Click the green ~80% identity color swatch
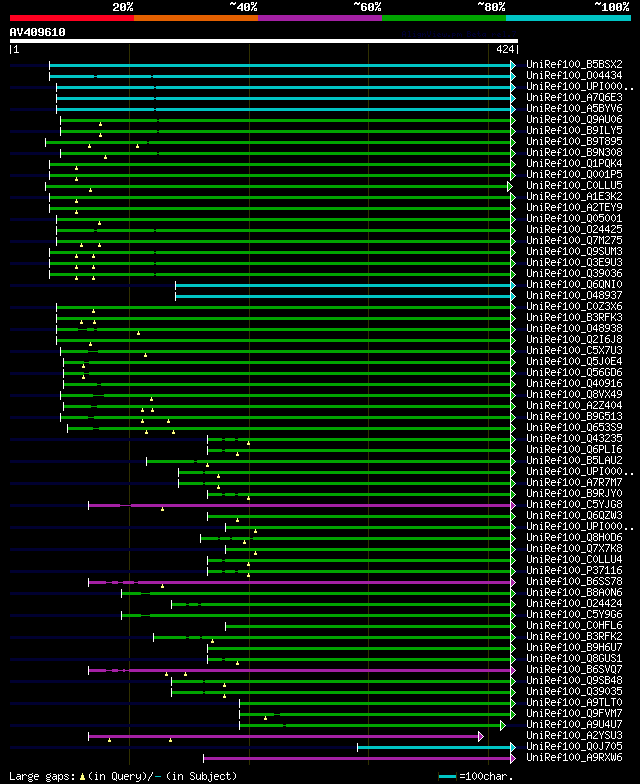 click(x=444, y=18)
